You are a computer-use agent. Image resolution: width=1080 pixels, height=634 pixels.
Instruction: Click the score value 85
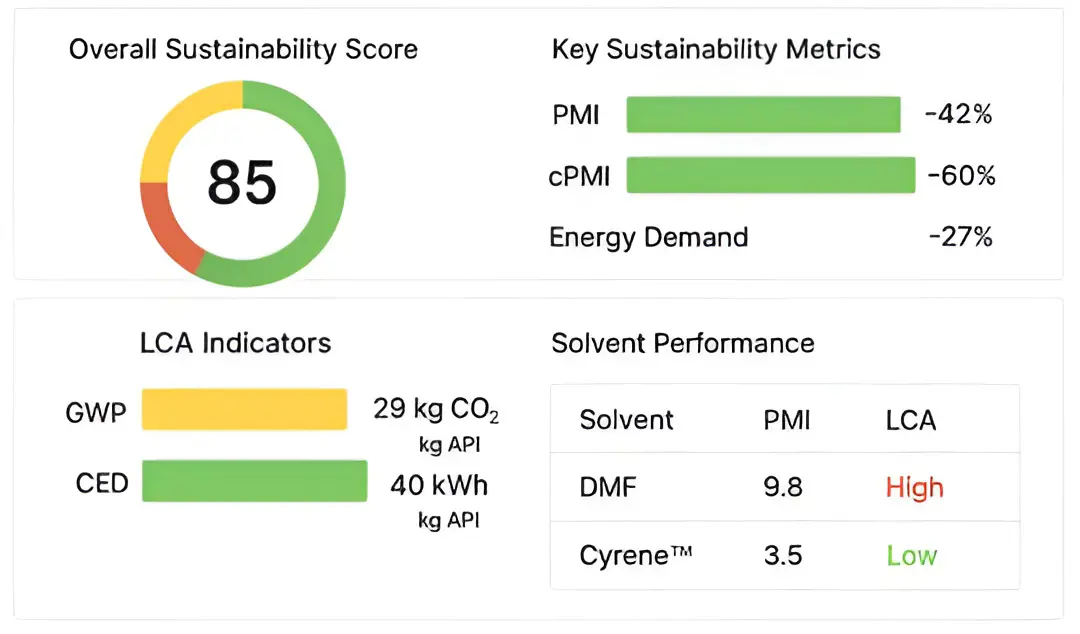tap(241, 182)
